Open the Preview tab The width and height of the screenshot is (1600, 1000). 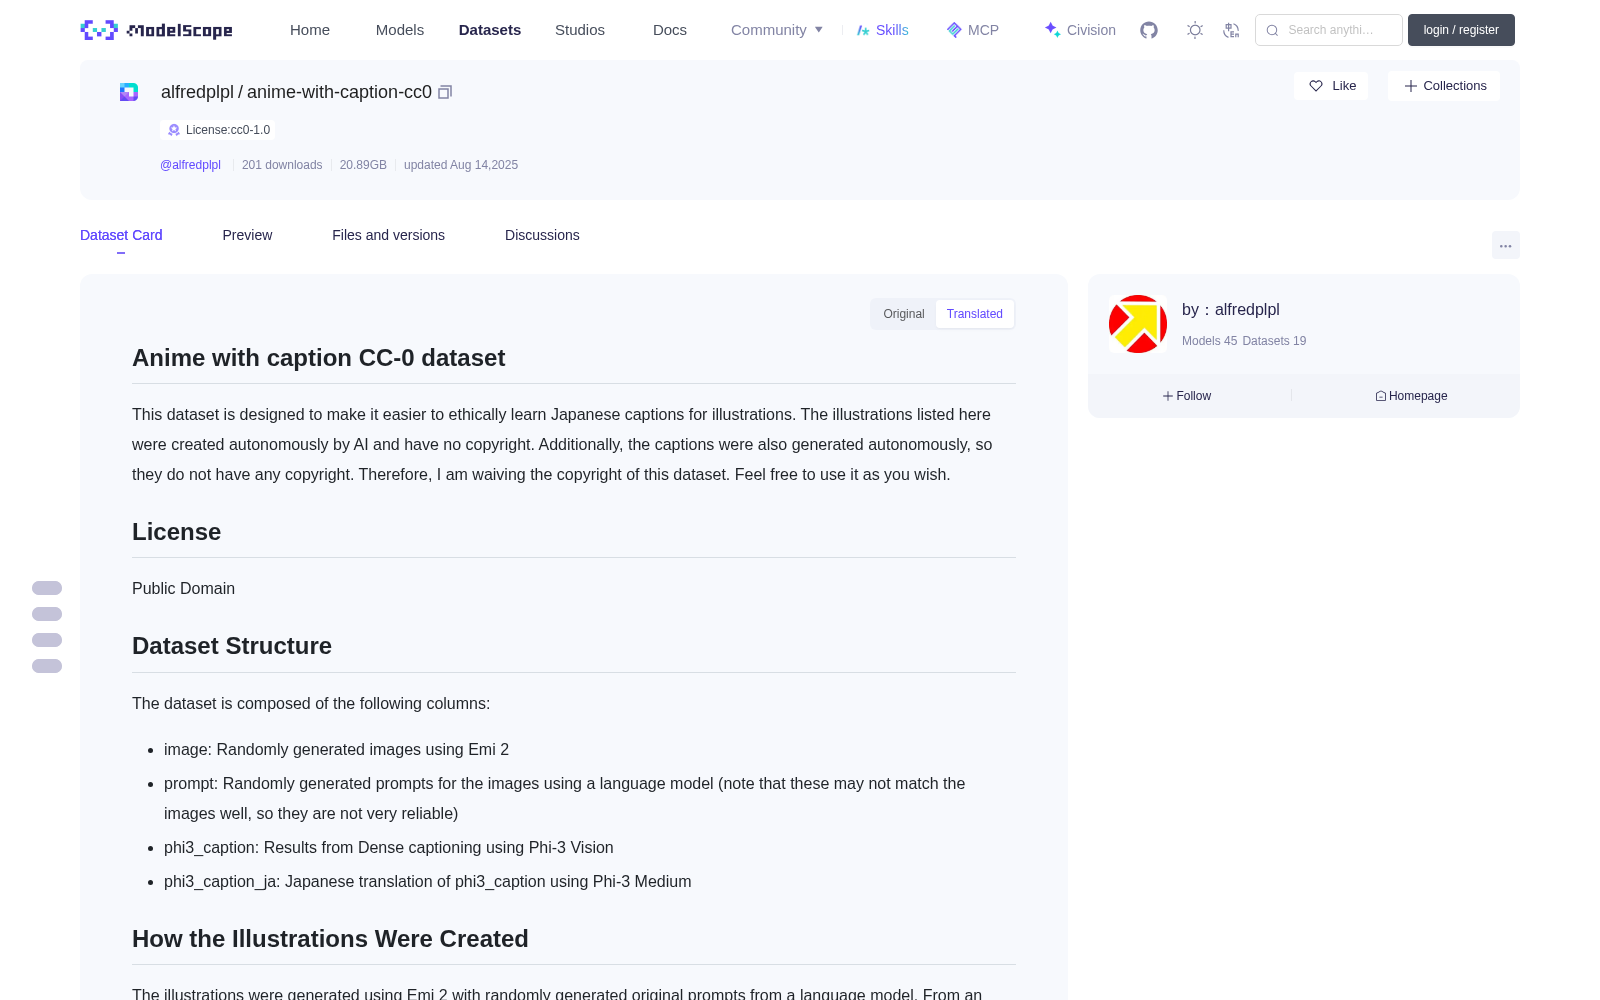tap(247, 235)
